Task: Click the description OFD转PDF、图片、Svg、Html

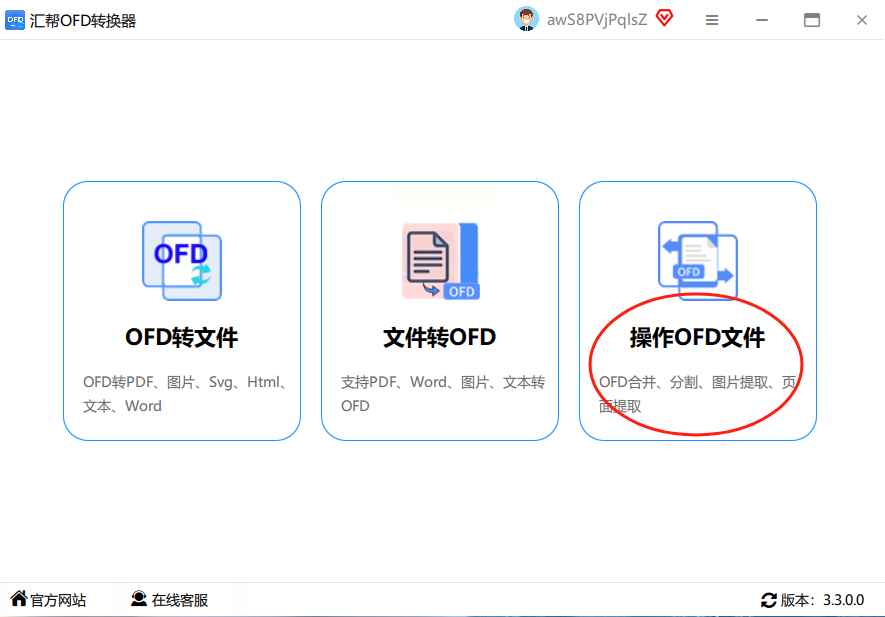Action: pos(185,394)
